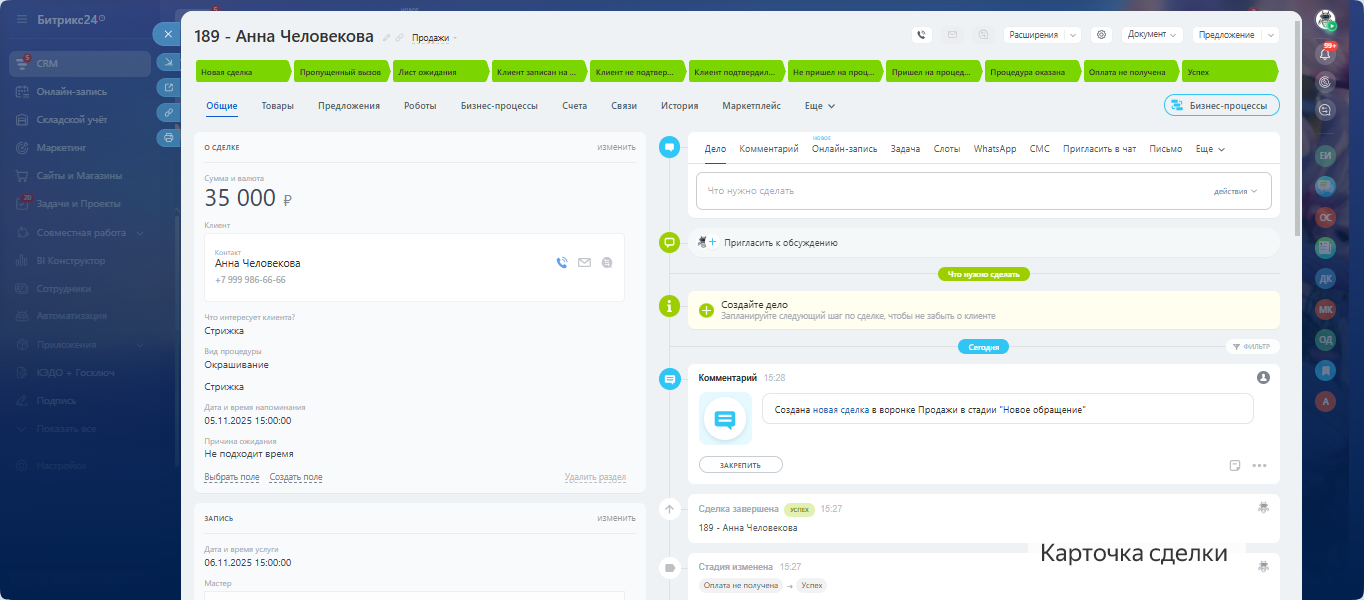Call contact Анна Человекова via phone icon

coord(562,263)
